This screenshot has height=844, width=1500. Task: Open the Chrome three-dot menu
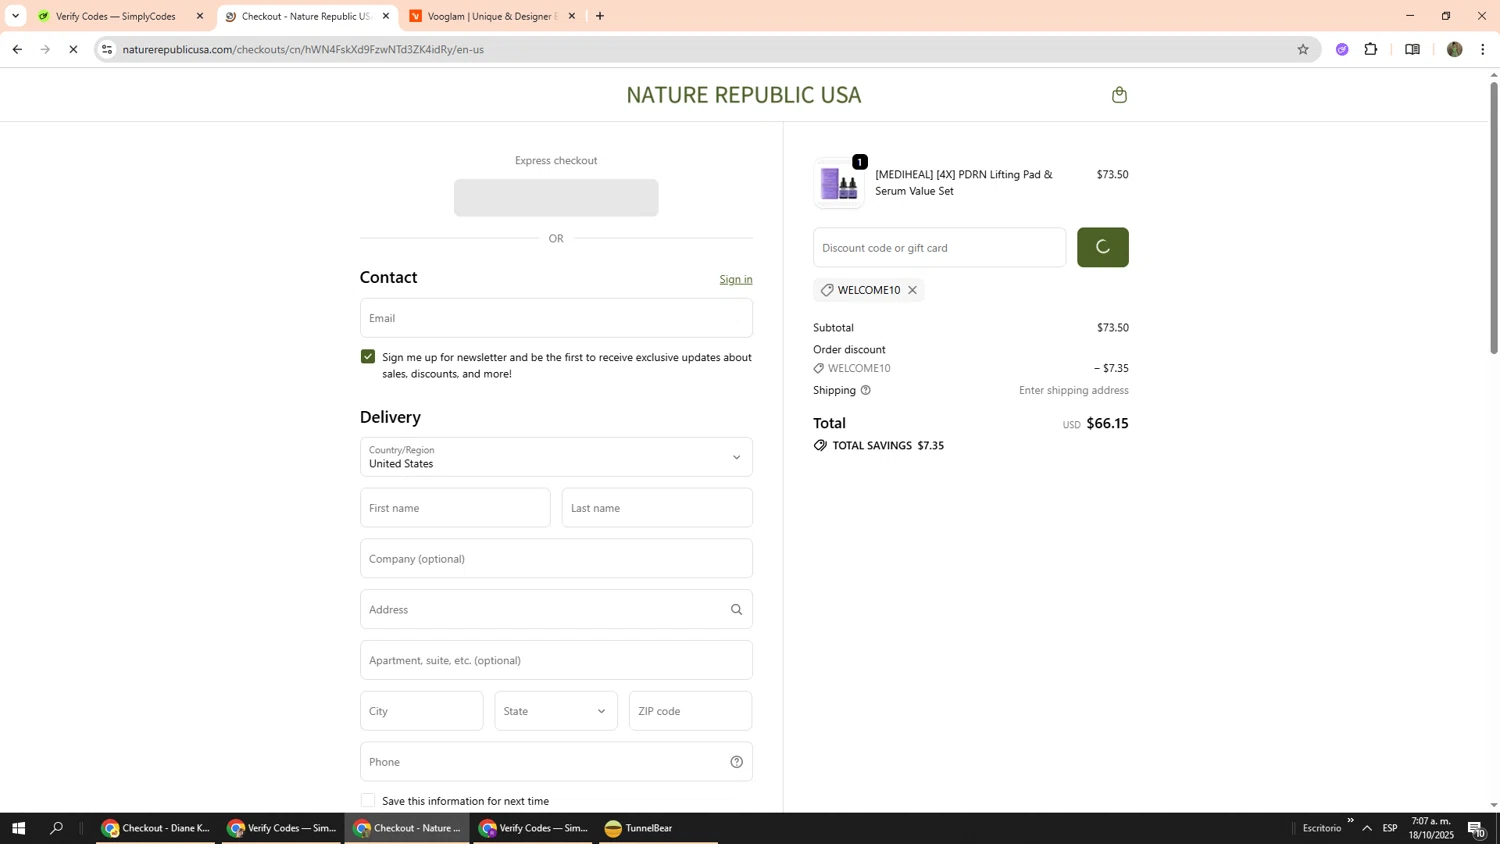coord(1483,49)
